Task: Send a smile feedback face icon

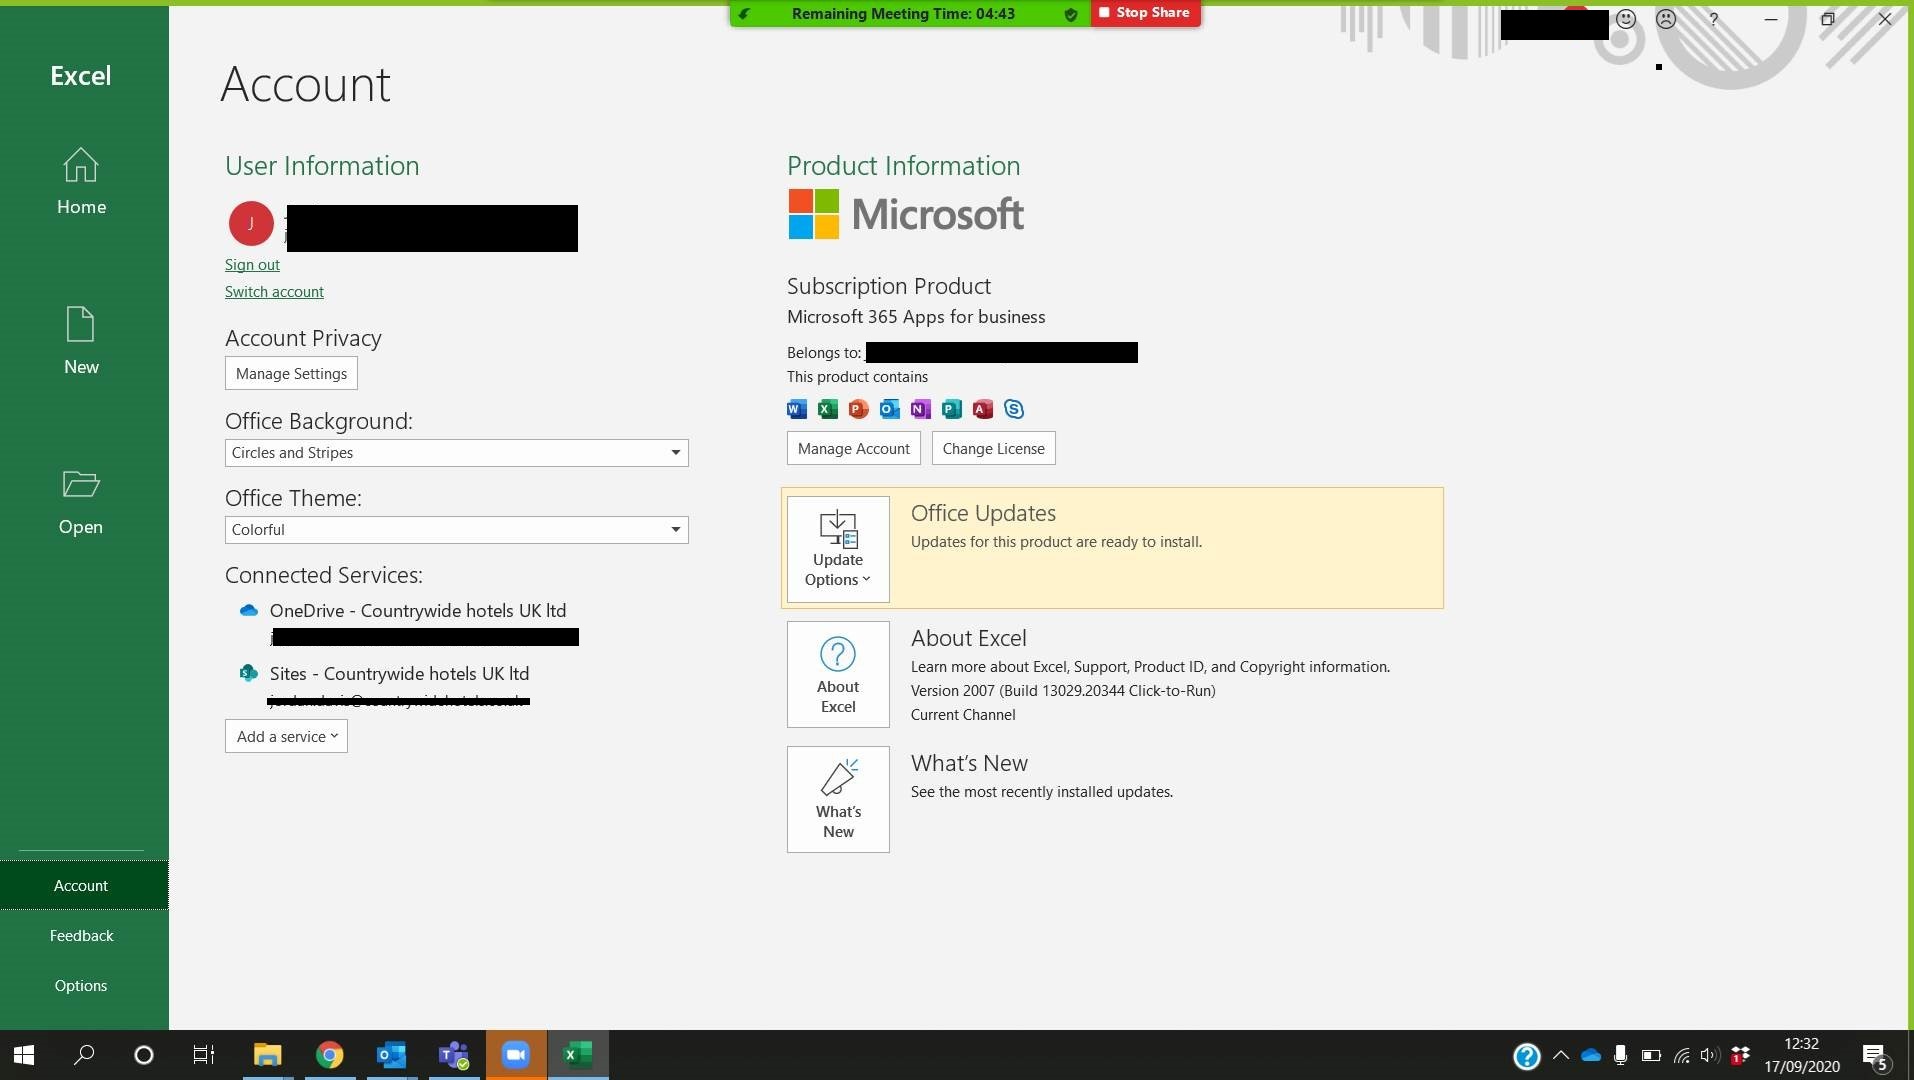Action: point(1626,19)
